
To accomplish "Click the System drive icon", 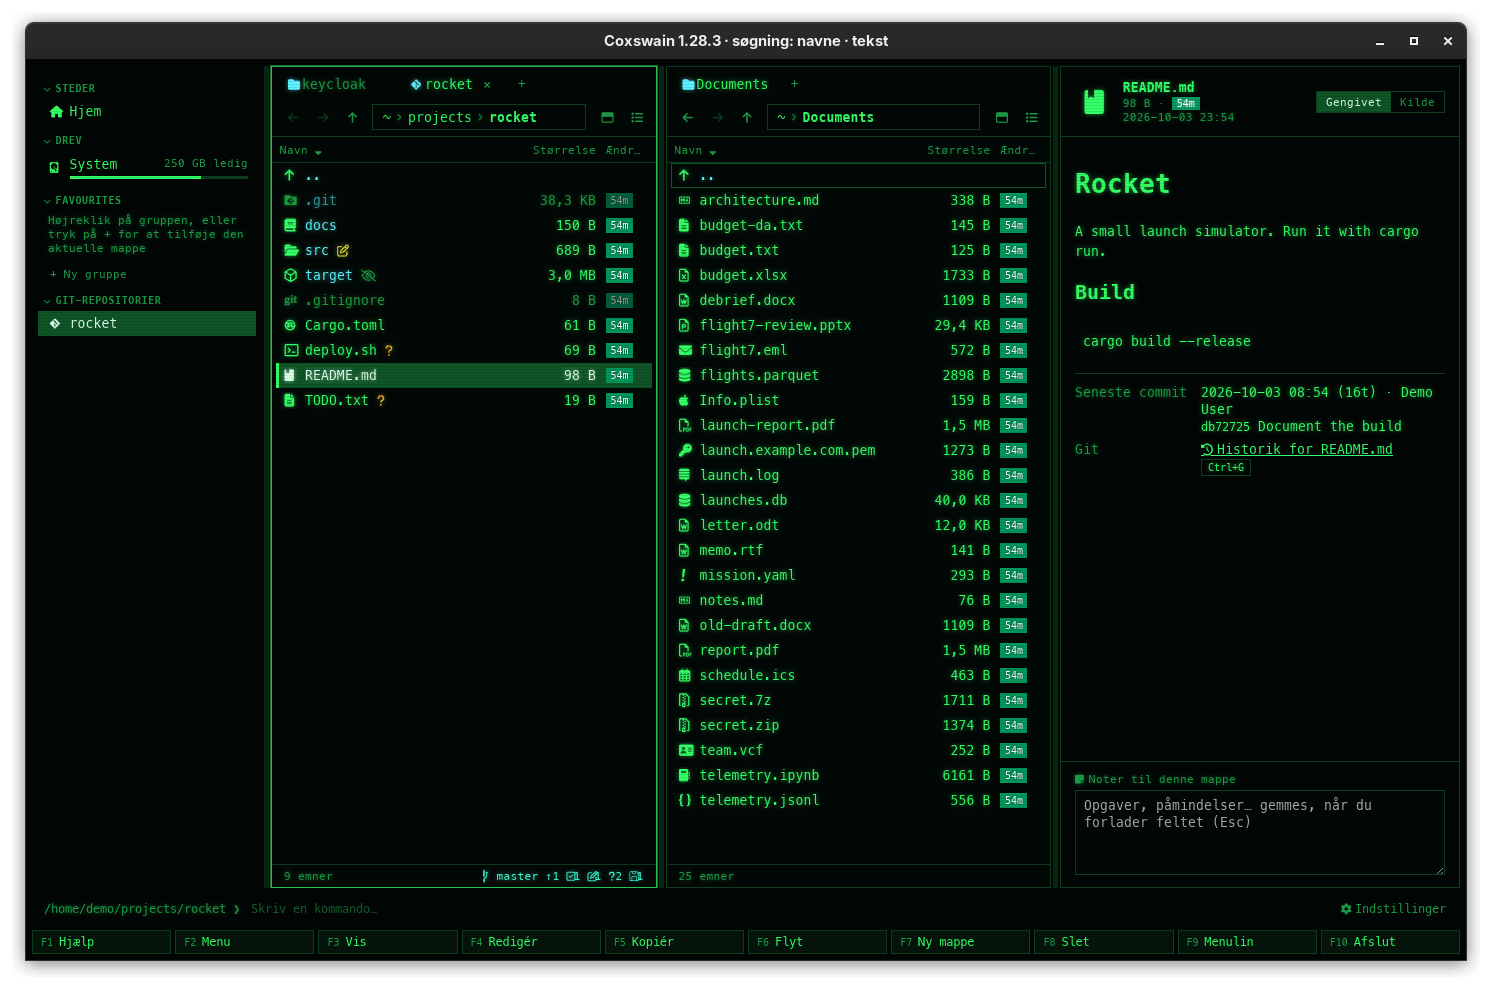I will point(54,167).
